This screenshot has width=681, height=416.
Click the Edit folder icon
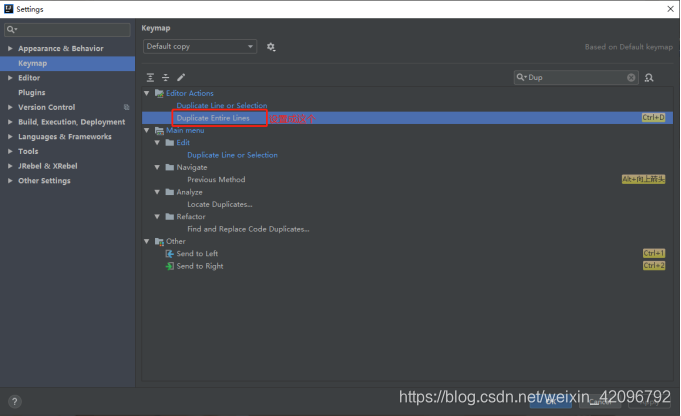170,142
